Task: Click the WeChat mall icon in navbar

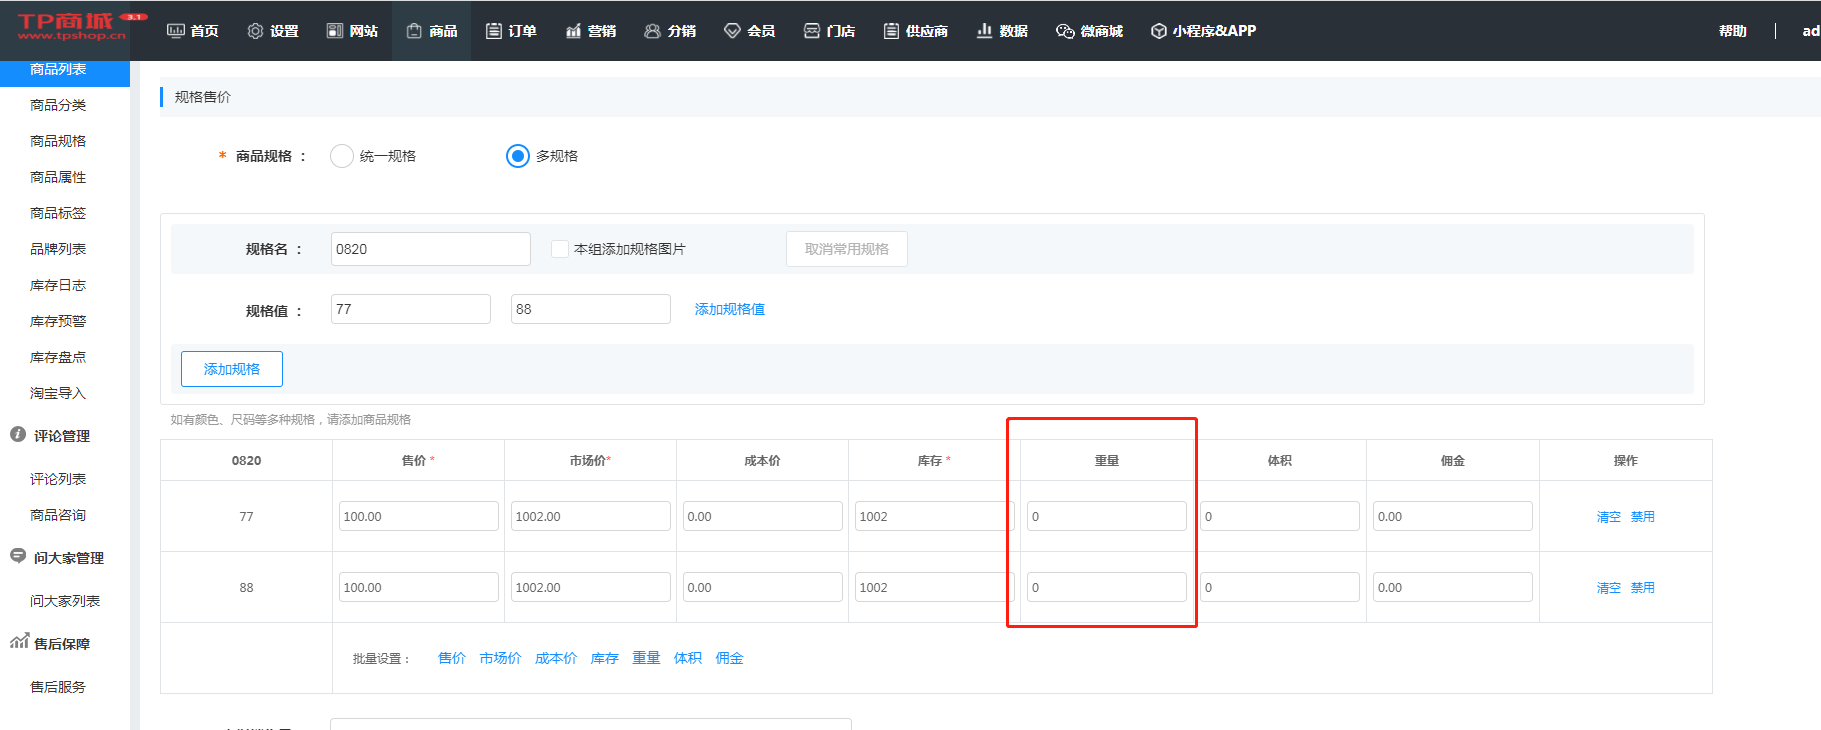Action: [x=1065, y=31]
